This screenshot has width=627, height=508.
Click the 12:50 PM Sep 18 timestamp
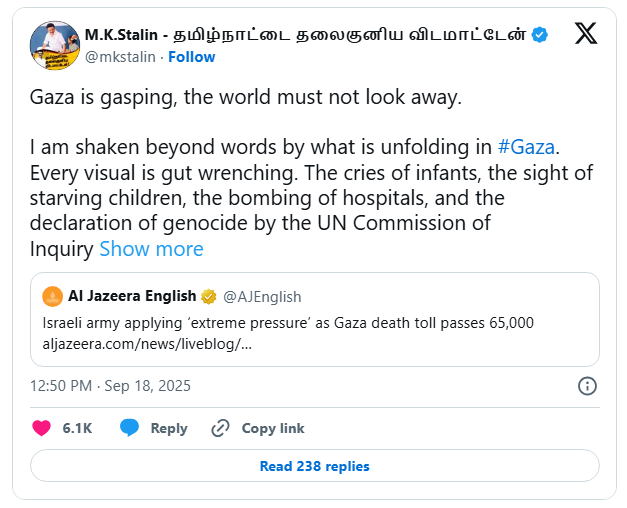110,386
